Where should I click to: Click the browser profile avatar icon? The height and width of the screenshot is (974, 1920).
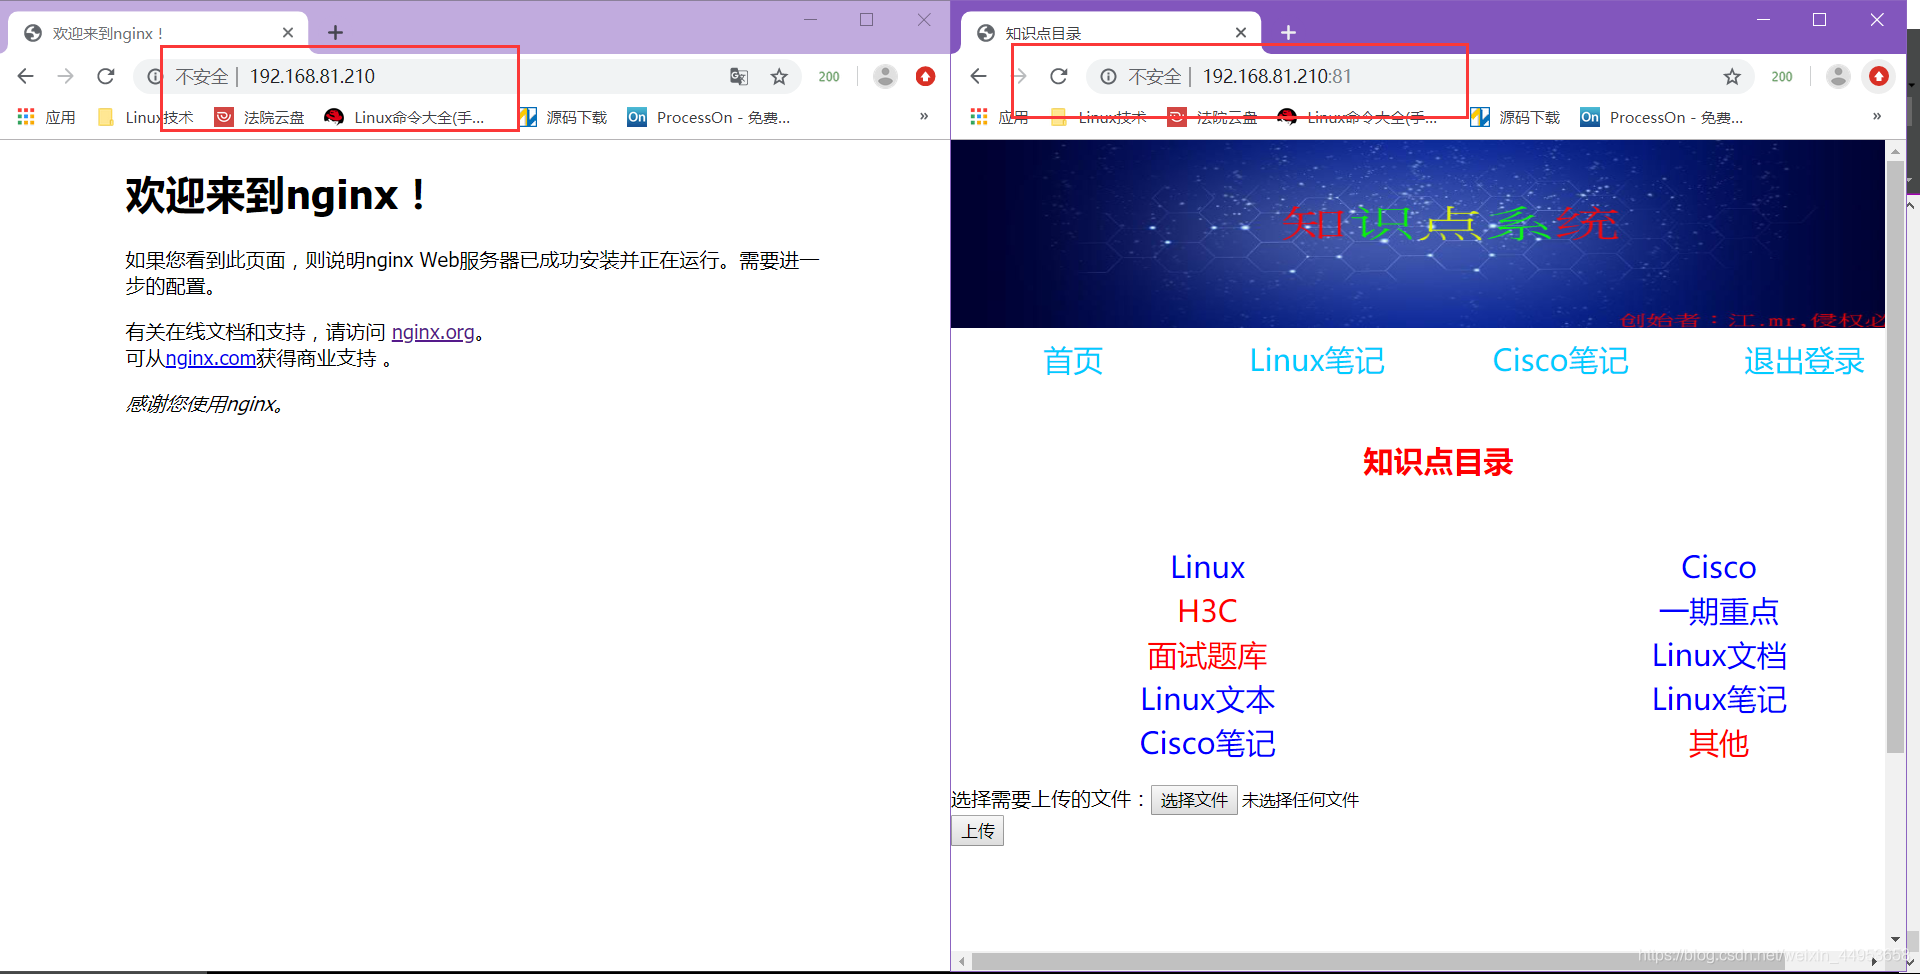point(884,76)
